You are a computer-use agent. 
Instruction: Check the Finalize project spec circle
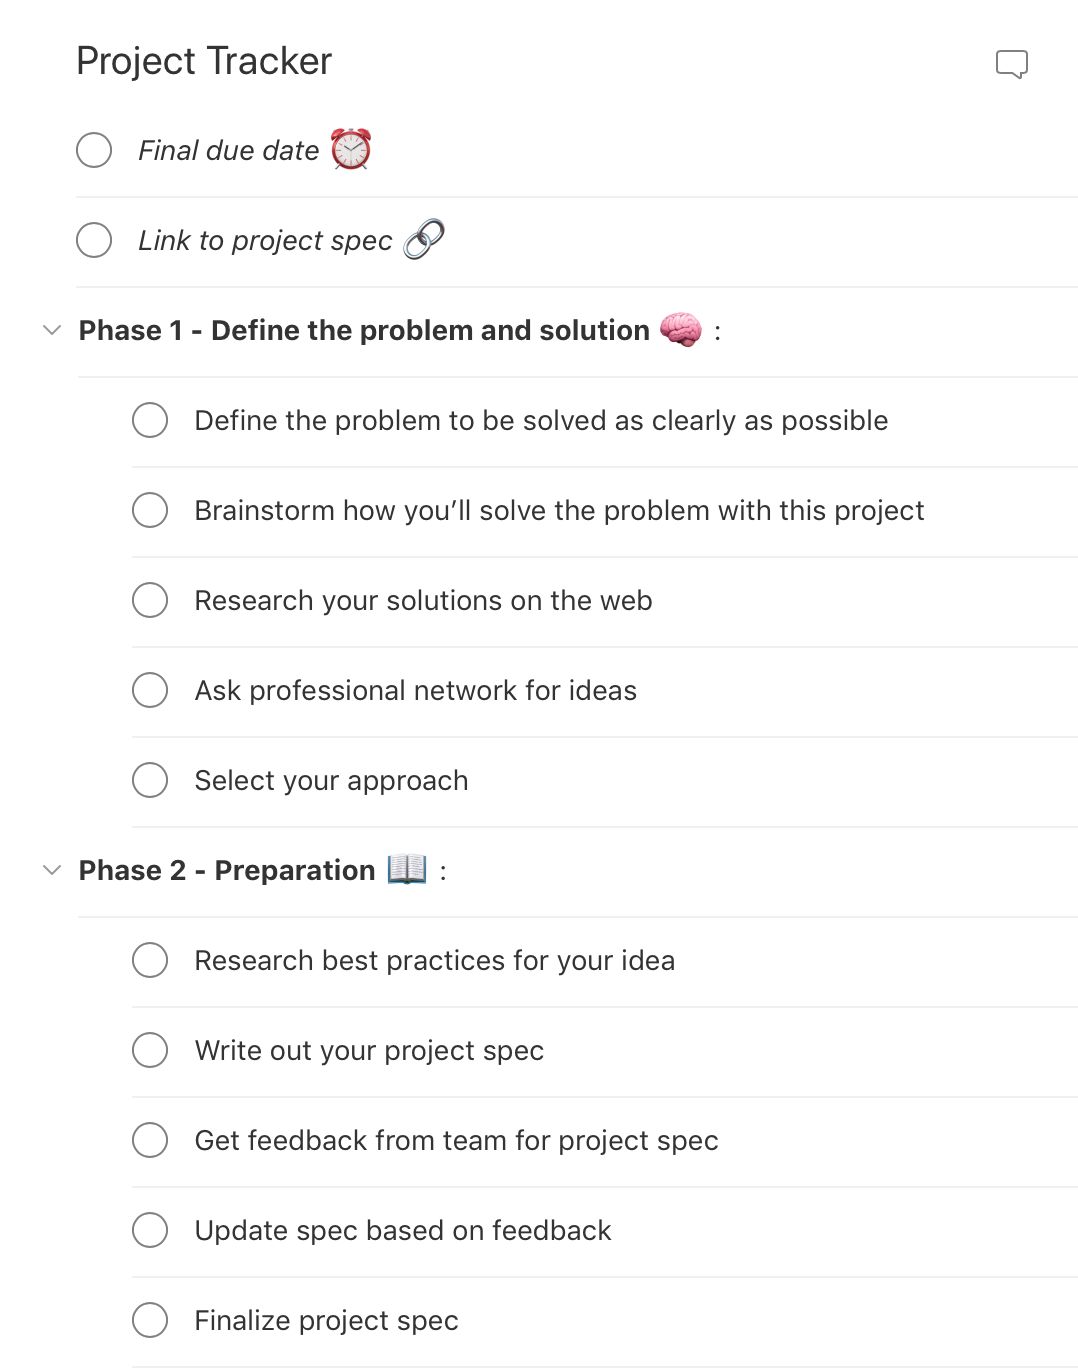coord(150,1320)
